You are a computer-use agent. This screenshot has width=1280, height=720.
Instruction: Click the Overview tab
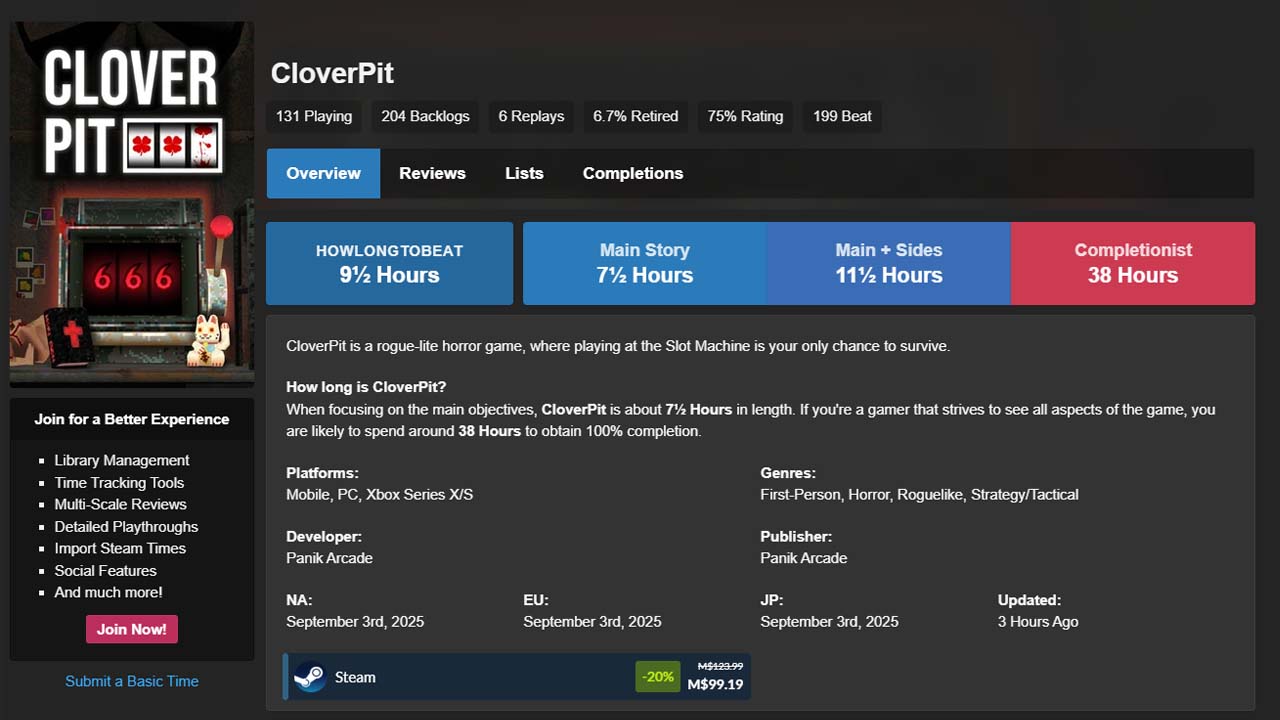point(323,173)
